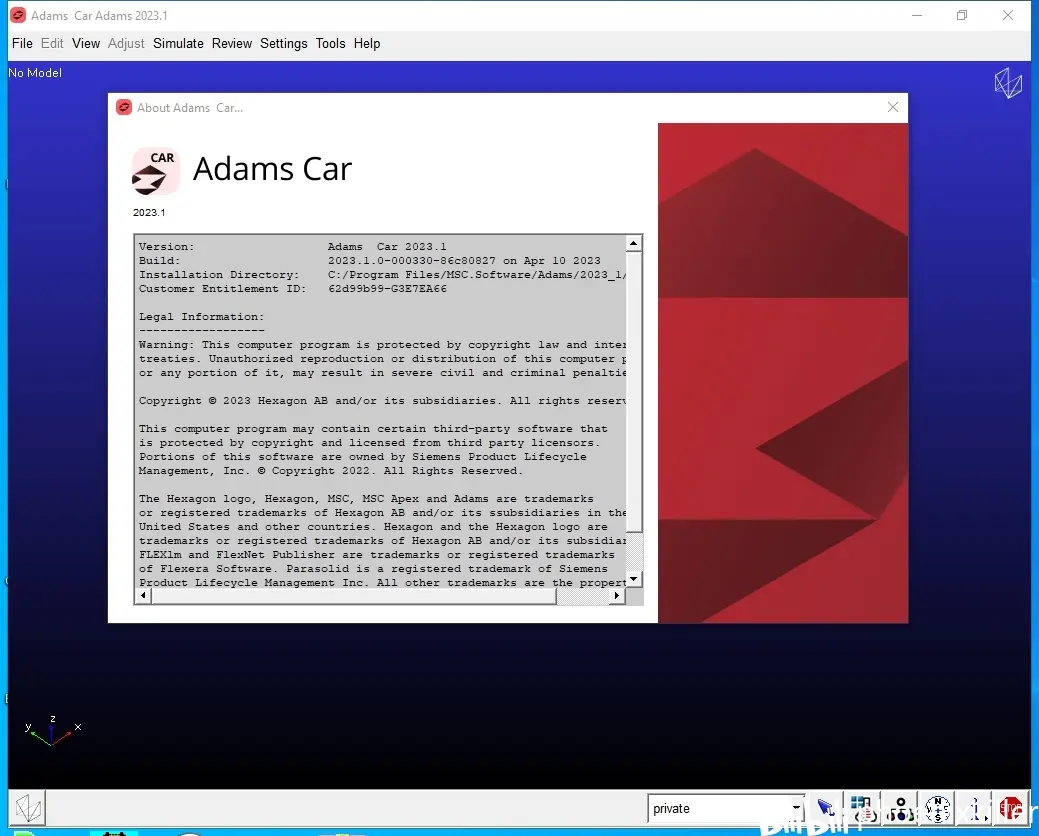Open the View menu
Image resolution: width=1039 pixels, height=836 pixels.
tap(85, 44)
